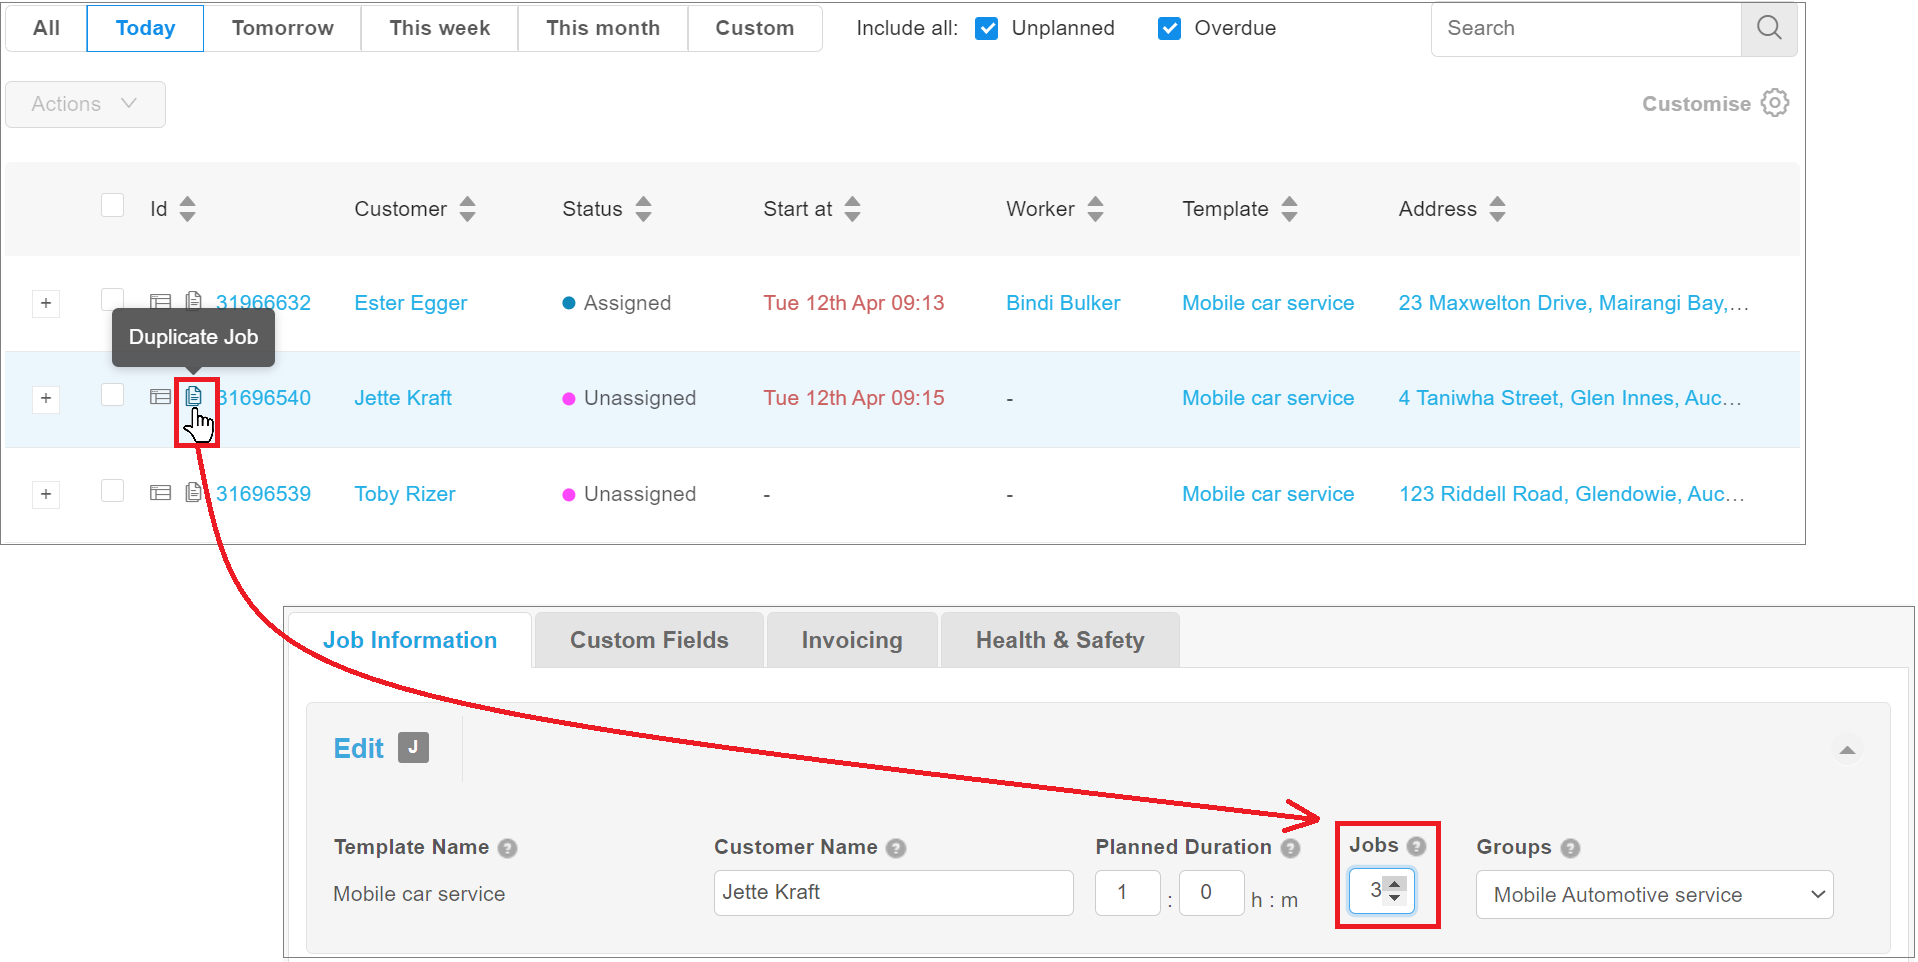Viewport: 1918px width, 962px height.
Task: Open customer link Toby Rizer
Action: click(405, 494)
